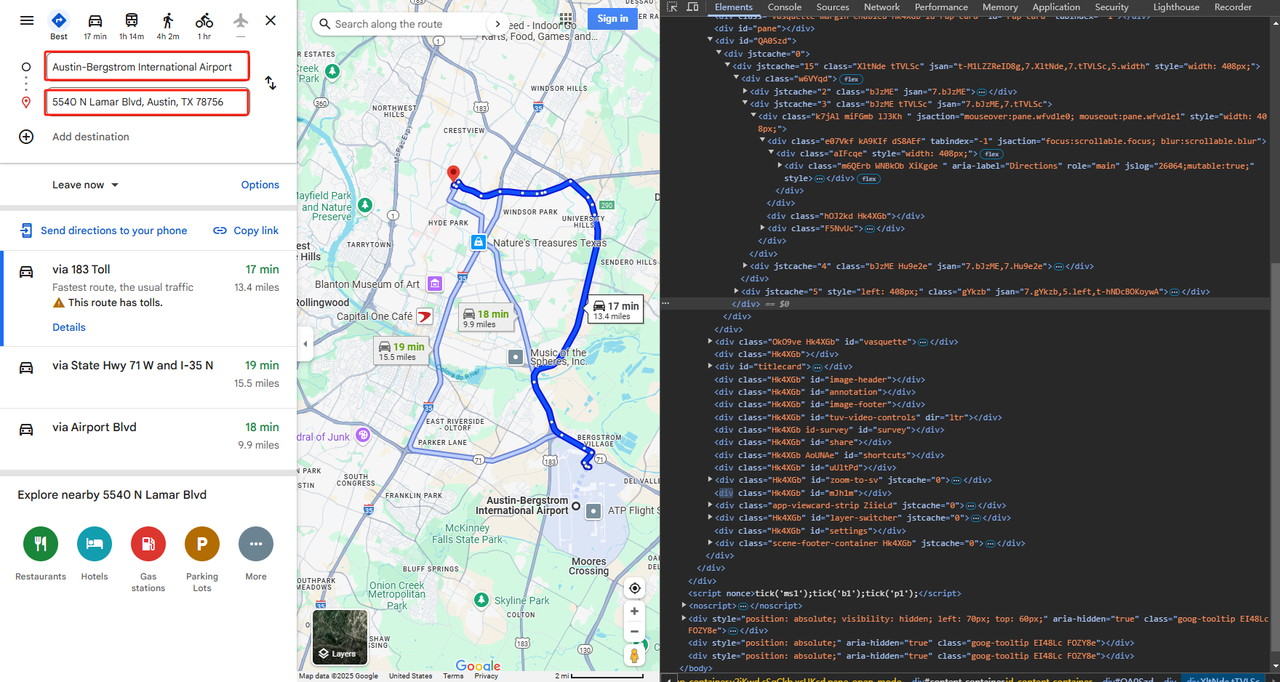Choose cycling mode showing 1 hr
Screen dimensions: 1280x682
pyautogui.click(x=204, y=25)
